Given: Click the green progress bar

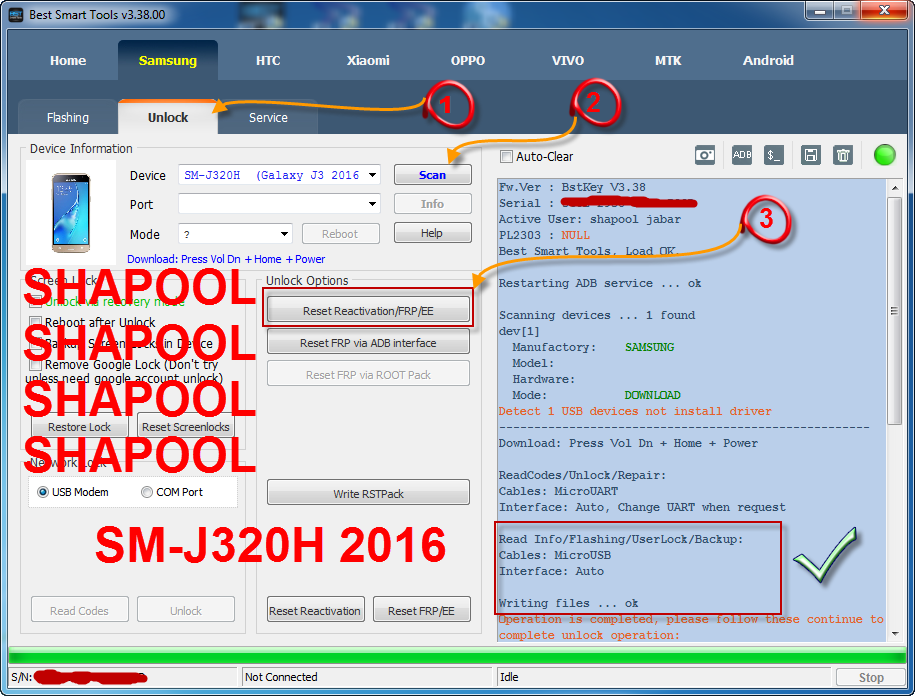Looking at the screenshot, I should point(457,655).
